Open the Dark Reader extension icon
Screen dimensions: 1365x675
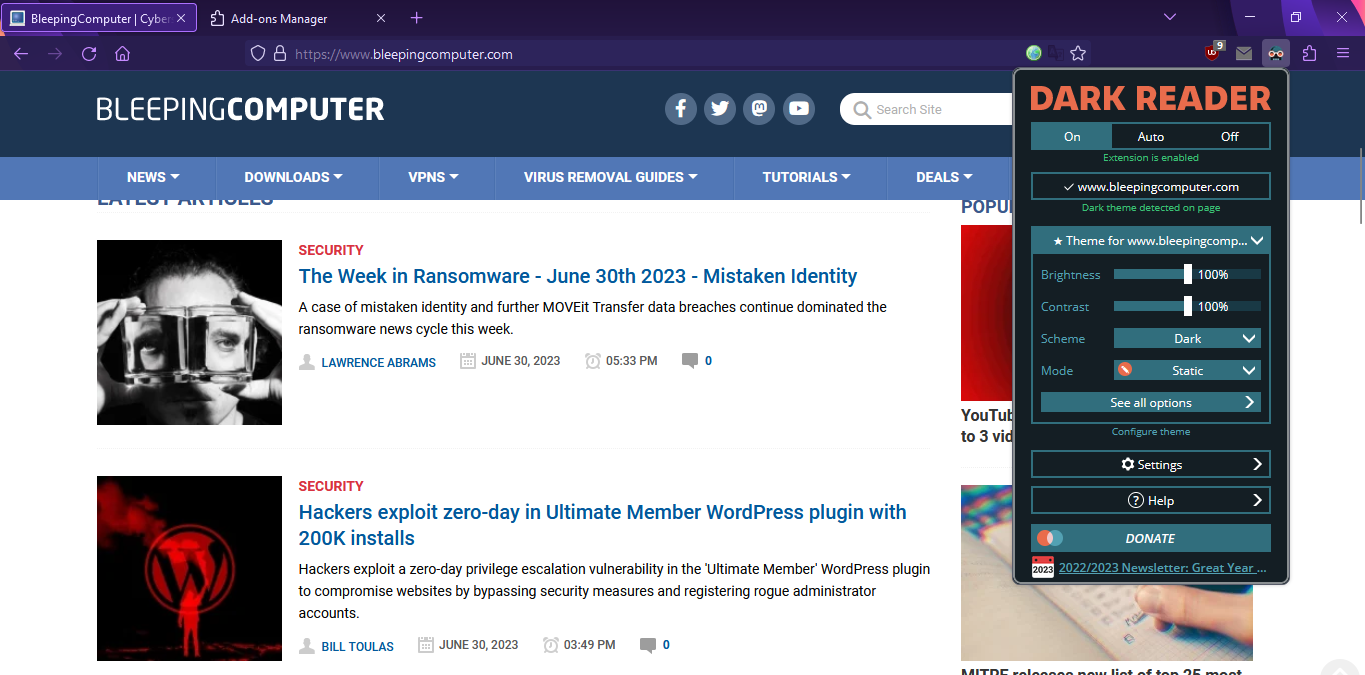pos(1275,52)
